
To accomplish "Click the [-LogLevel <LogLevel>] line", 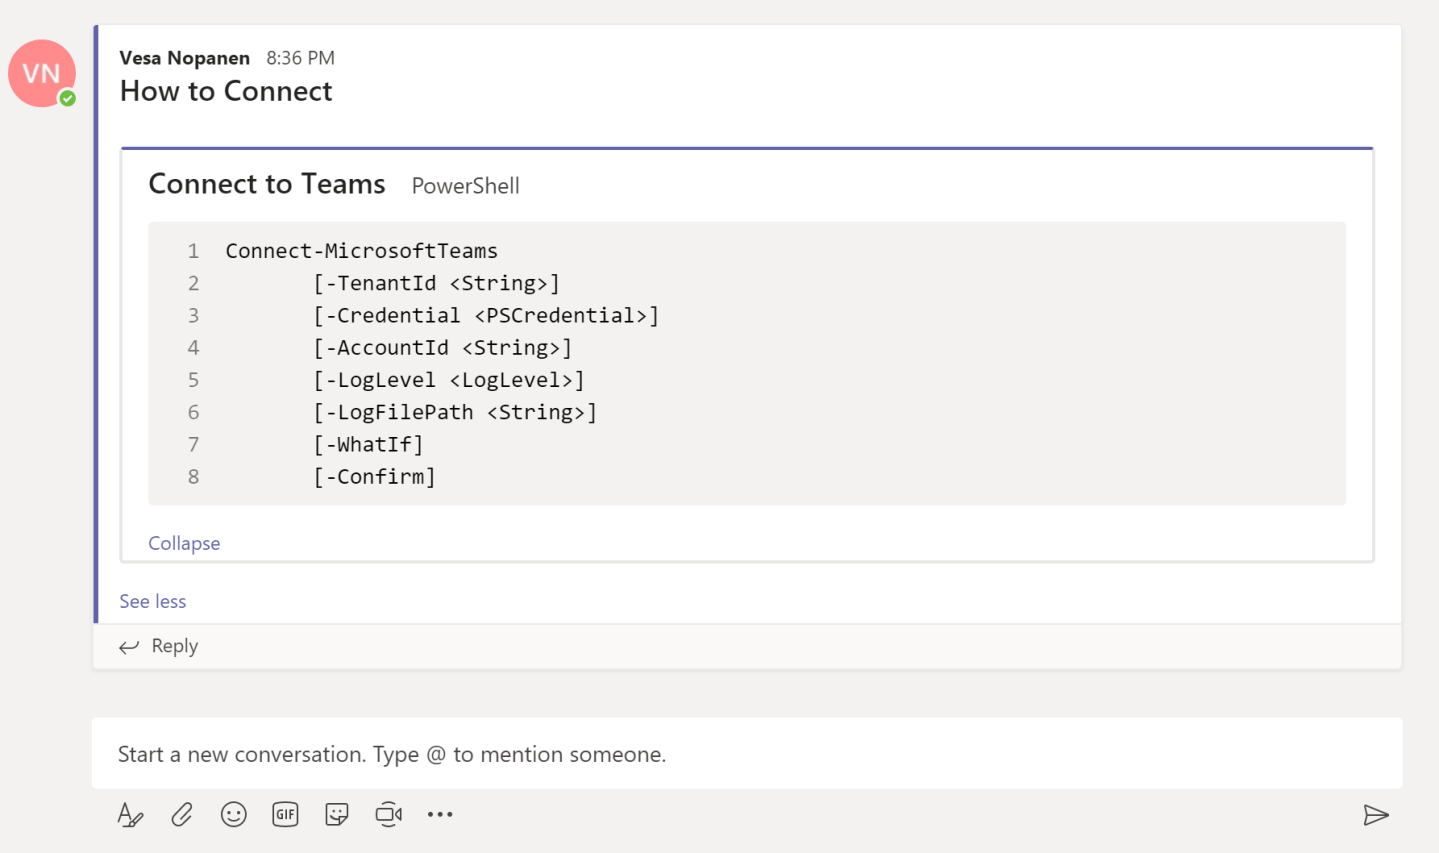I will tap(448, 380).
